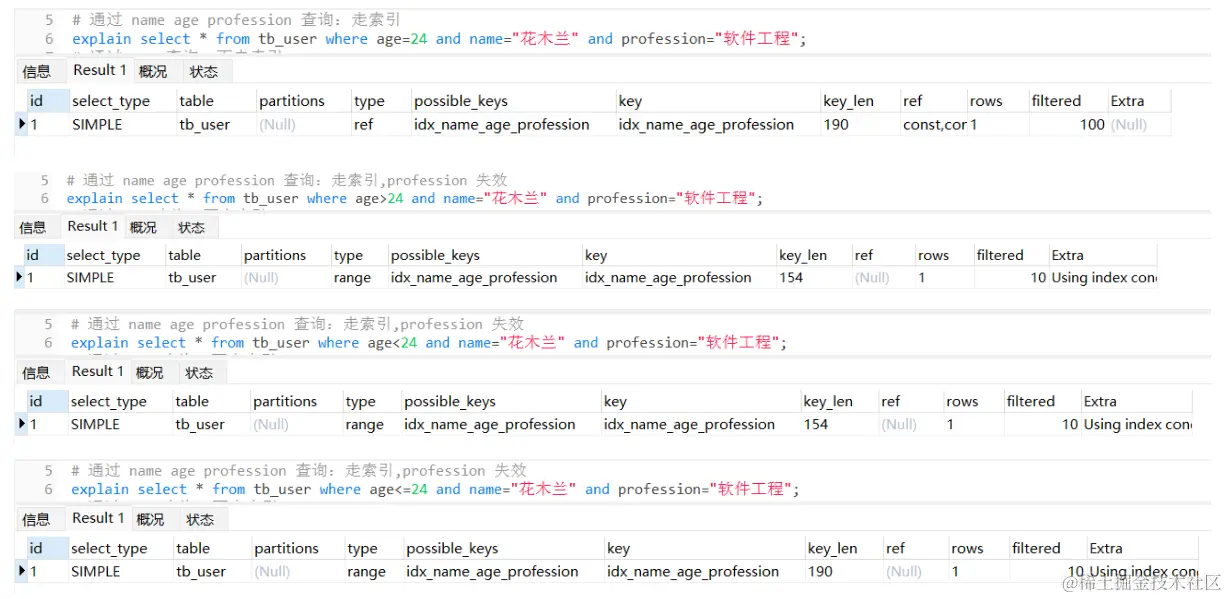Click 'Using index con' Extra cell in age>24 result
This screenshot has width=1228, height=599.
[1104, 278]
